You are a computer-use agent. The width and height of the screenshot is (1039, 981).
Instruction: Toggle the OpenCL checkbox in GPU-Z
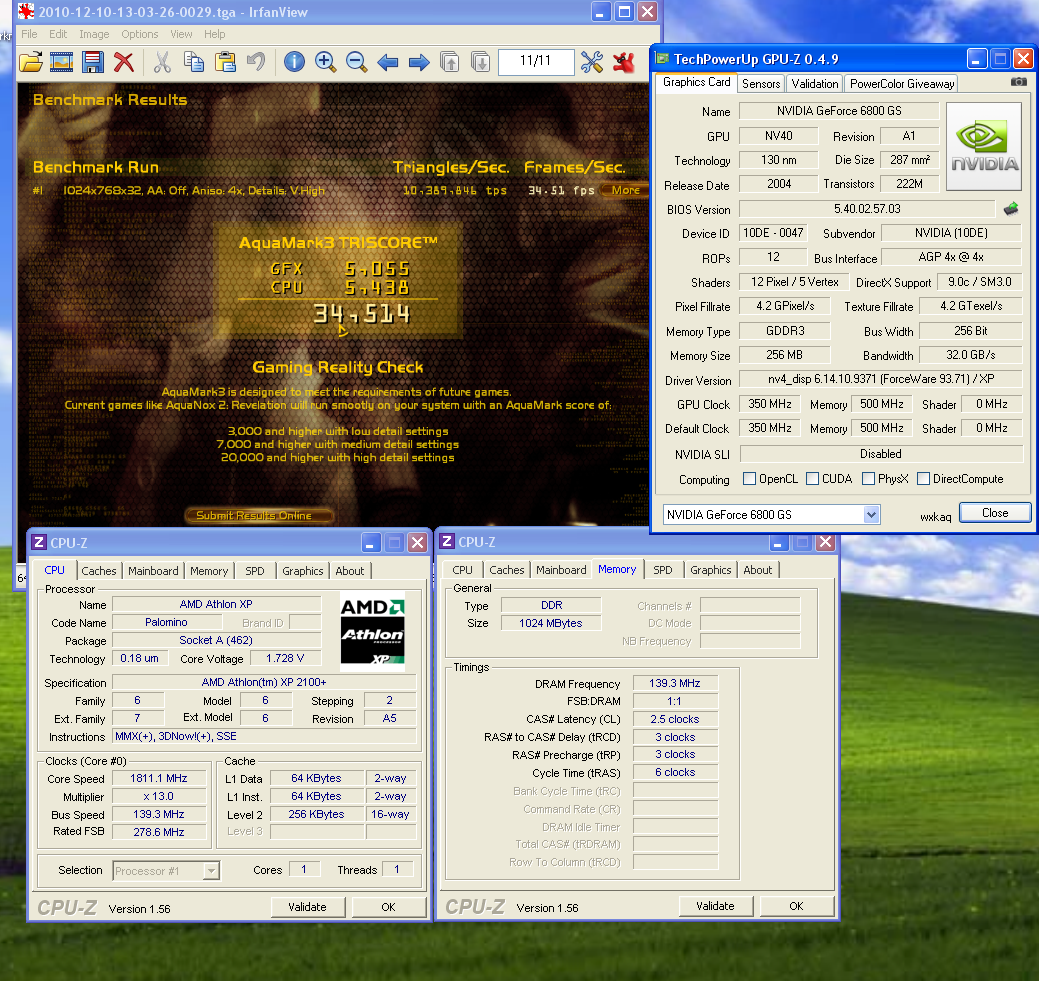pyautogui.click(x=749, y=479)
